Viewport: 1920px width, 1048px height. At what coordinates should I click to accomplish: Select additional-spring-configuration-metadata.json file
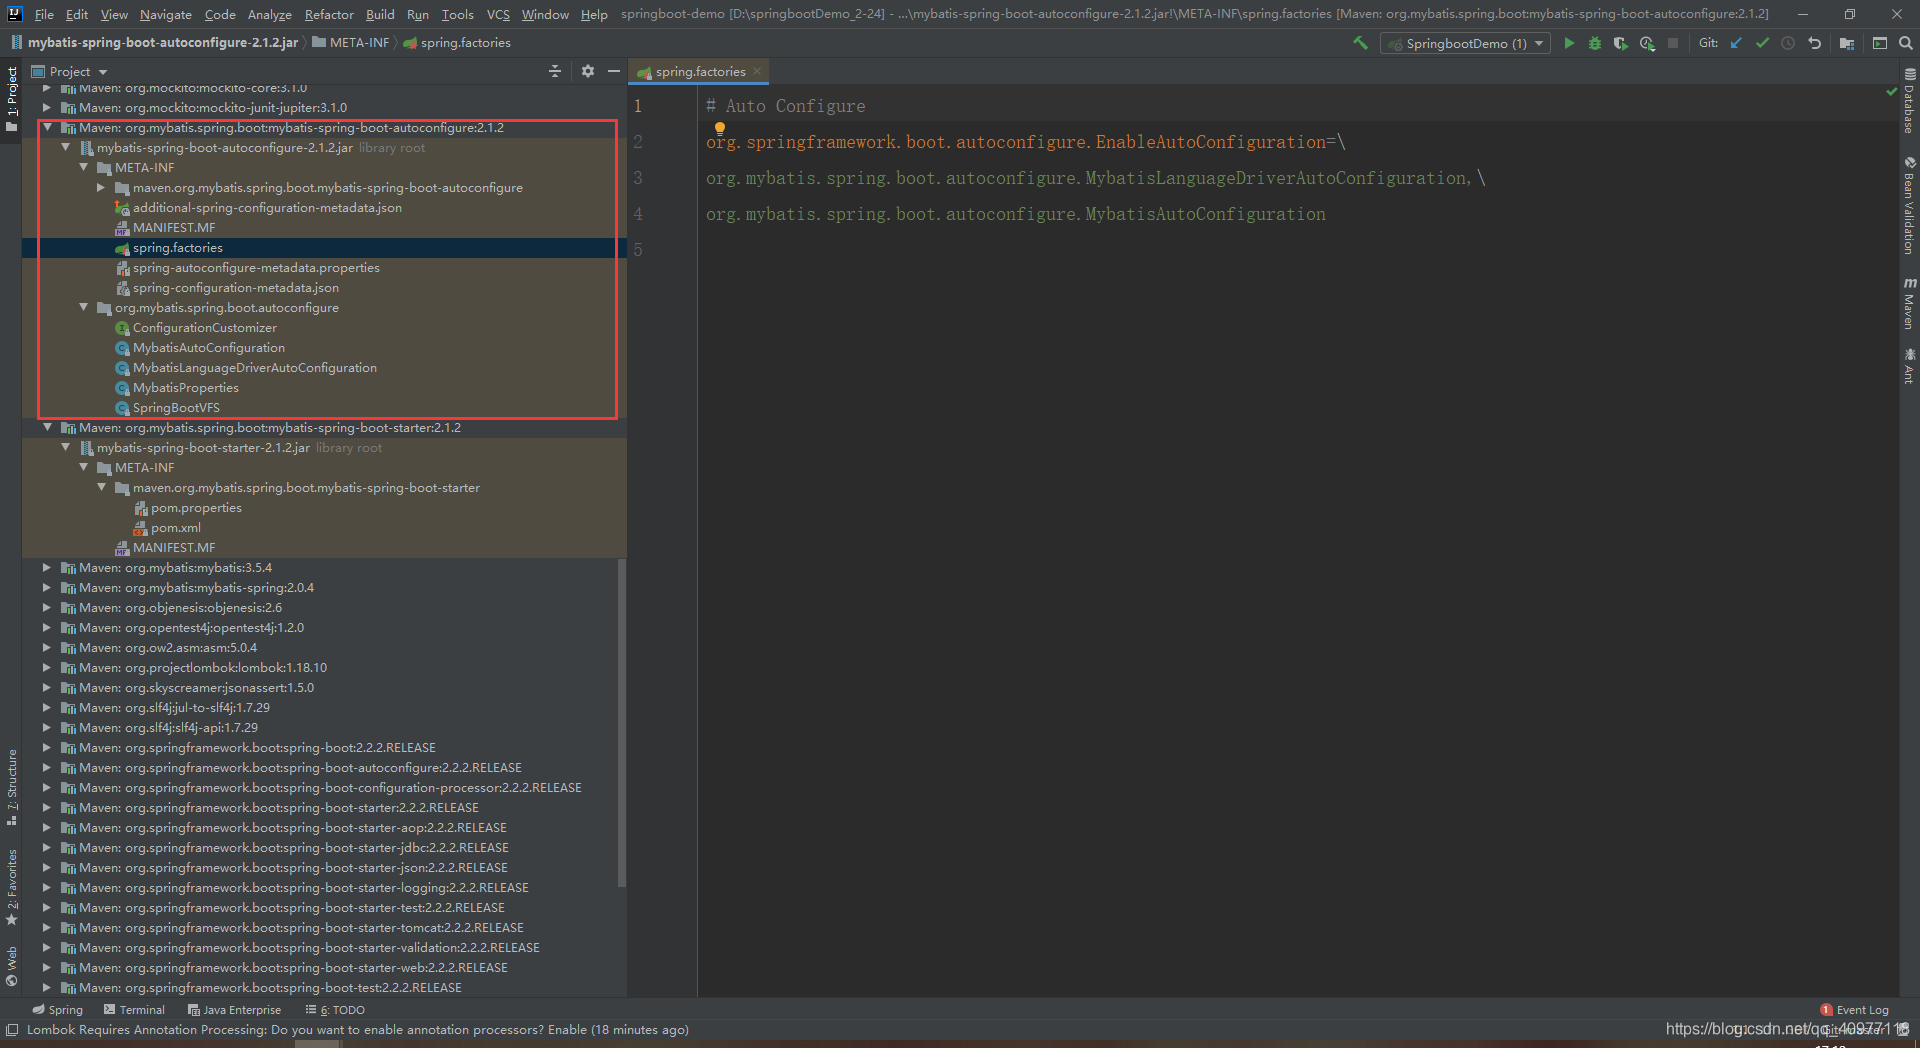point(267,207)
